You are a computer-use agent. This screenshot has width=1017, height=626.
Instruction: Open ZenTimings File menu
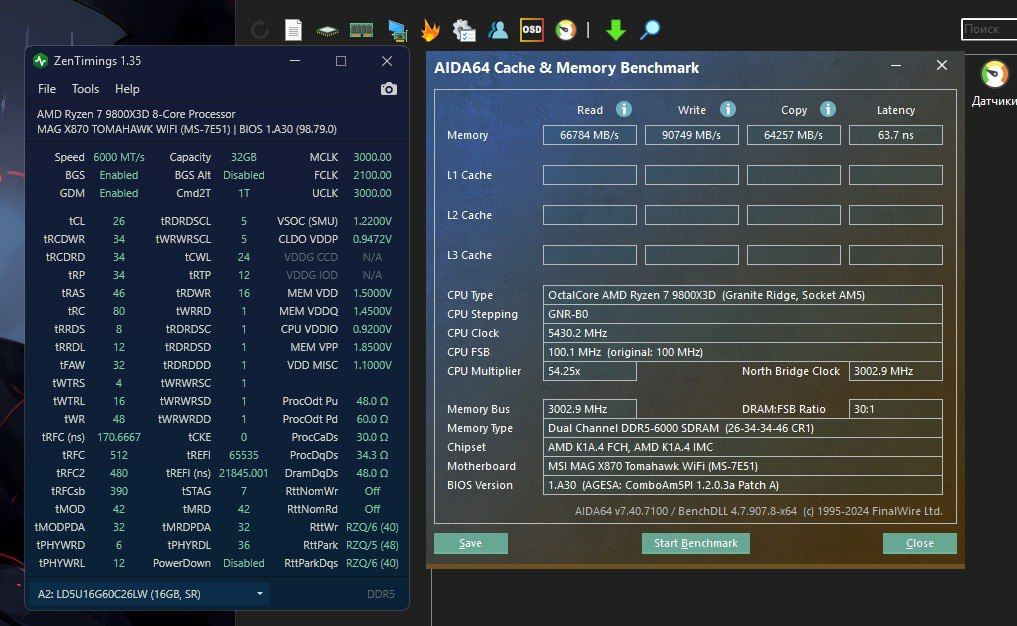(x=47, y=89)
